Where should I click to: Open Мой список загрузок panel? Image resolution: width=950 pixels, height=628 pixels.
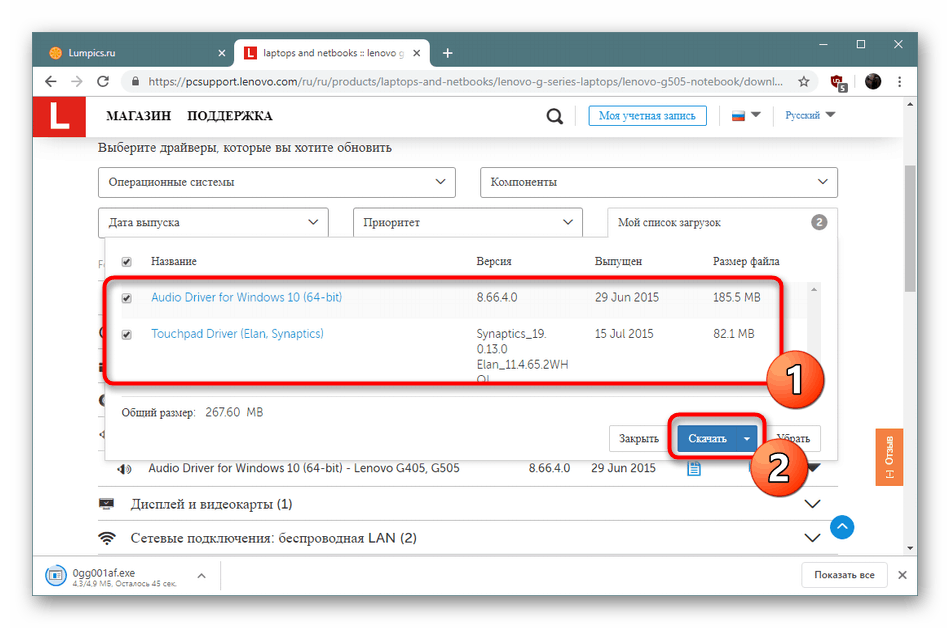[722, 222]
